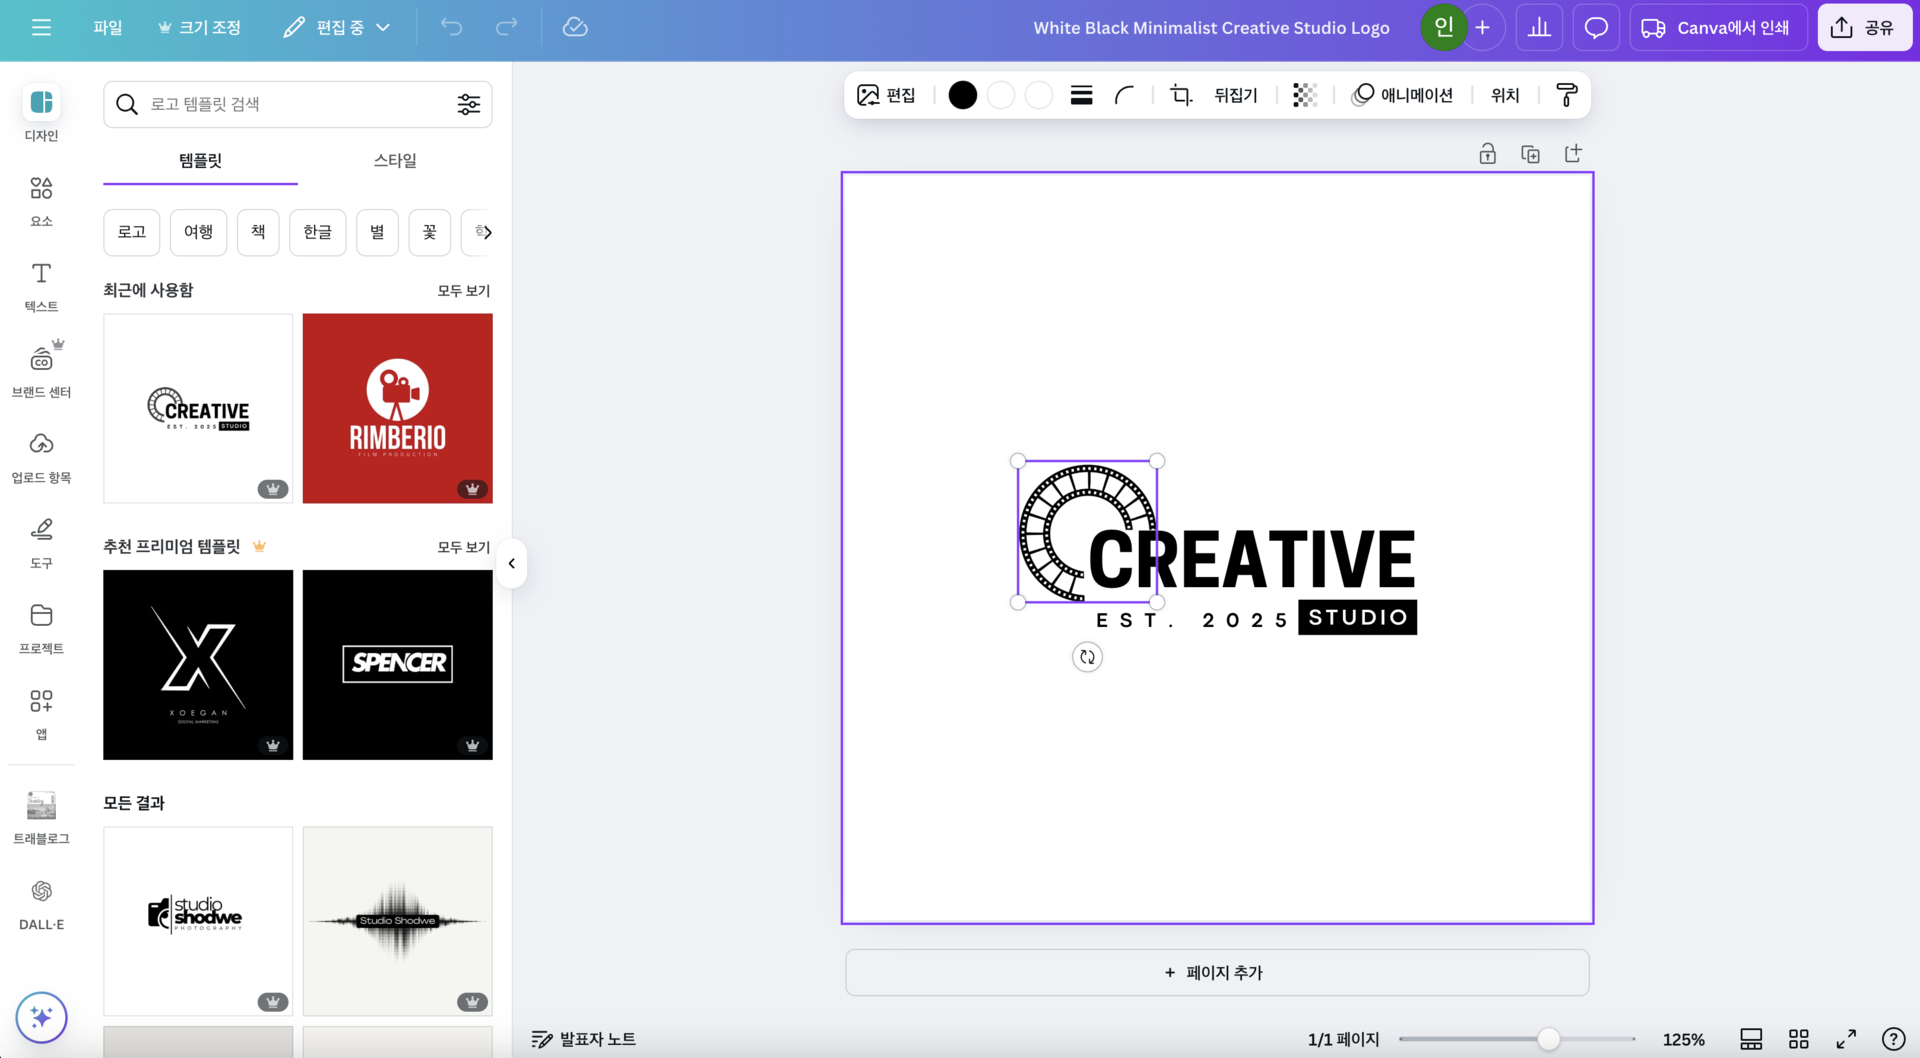Select the black color swatch
This screenshot has width=1920, height=1058.
[x=962, y=95]
